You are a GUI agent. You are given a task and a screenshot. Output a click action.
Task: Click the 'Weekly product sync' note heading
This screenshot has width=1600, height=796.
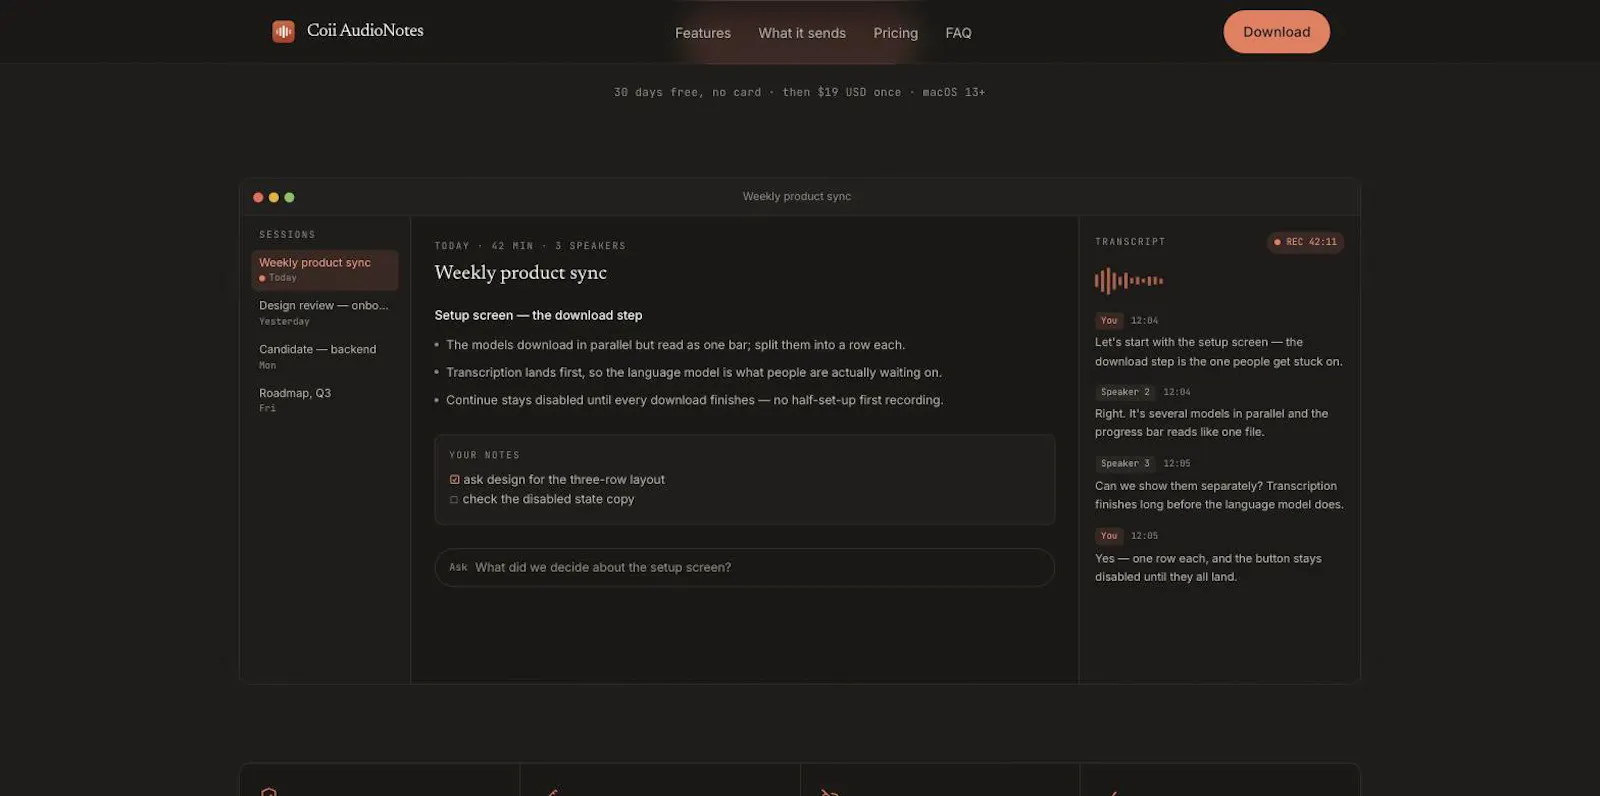point(520,273)
